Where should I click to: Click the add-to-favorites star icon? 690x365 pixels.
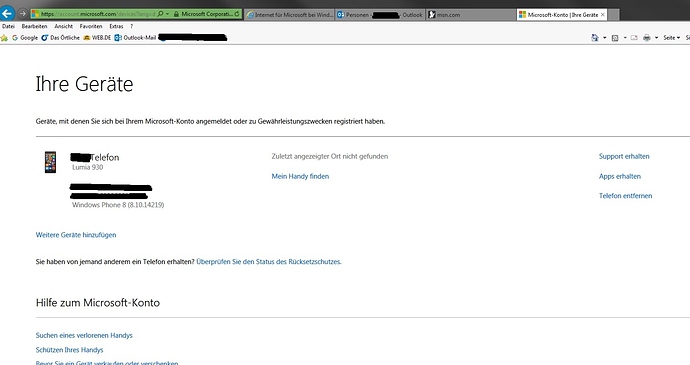(4, 38)
